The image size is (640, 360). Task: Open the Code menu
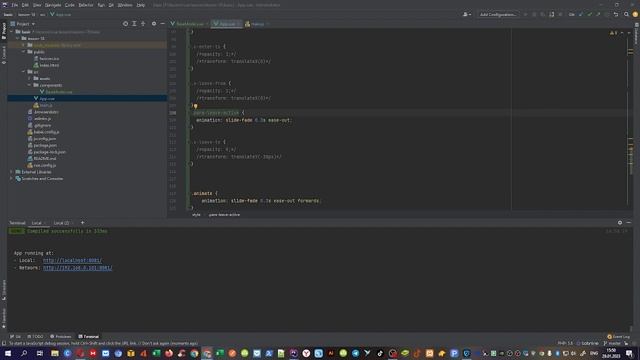(70, 5)
